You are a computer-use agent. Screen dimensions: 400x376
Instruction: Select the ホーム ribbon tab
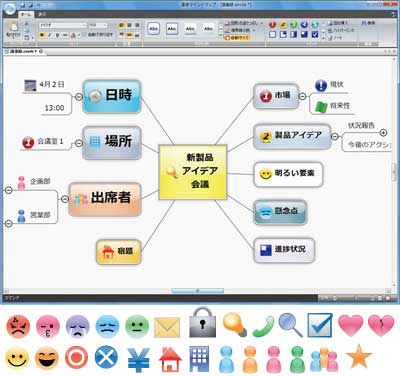pyautogui.click(x=26, y=15)
